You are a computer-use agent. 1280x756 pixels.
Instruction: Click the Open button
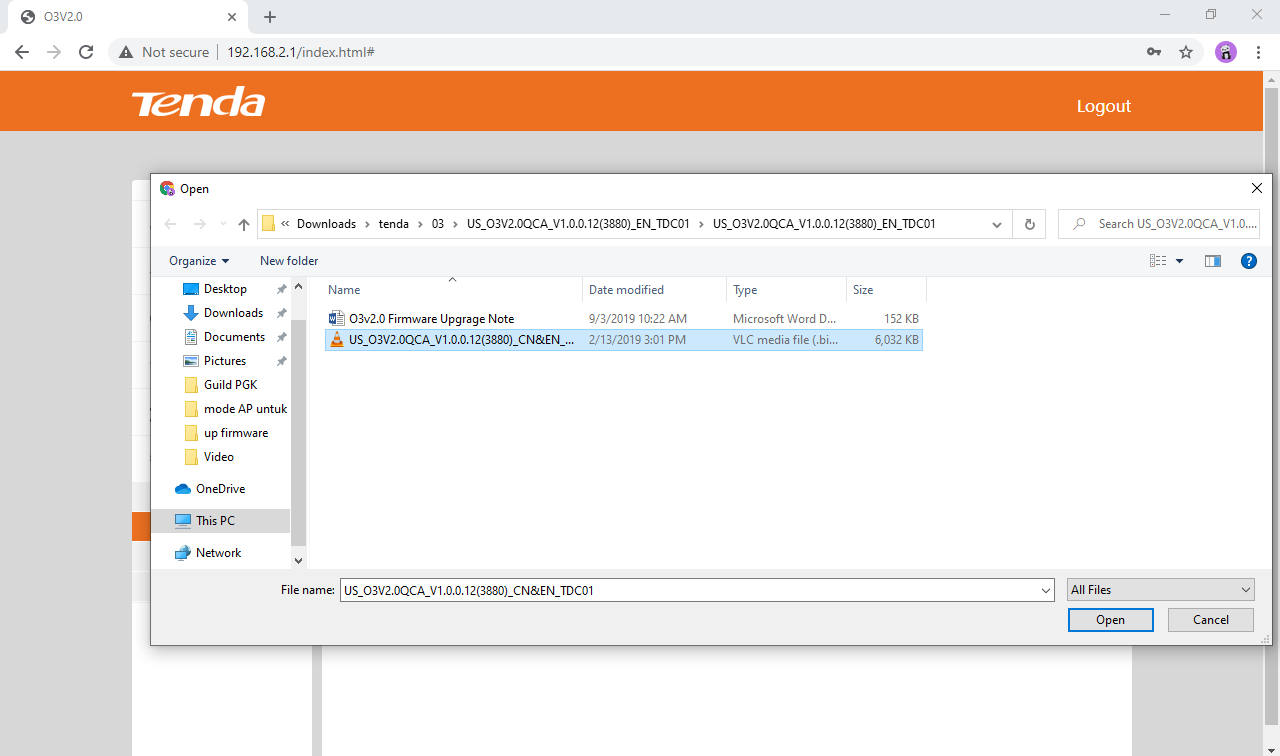1110,620
